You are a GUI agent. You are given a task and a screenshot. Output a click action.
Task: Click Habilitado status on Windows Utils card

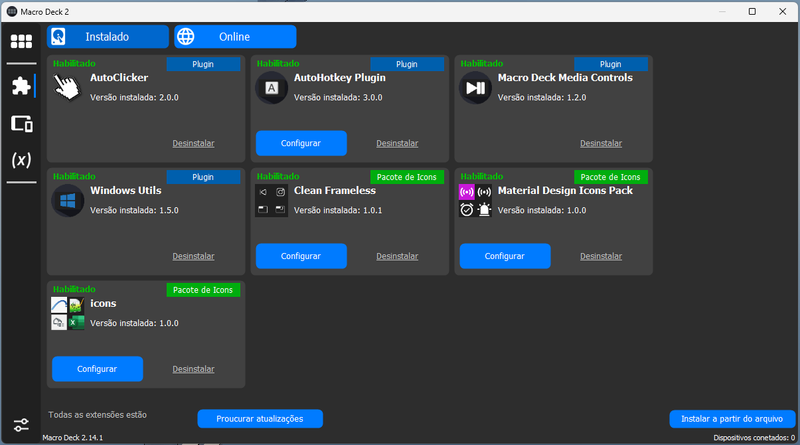(74, 176)
